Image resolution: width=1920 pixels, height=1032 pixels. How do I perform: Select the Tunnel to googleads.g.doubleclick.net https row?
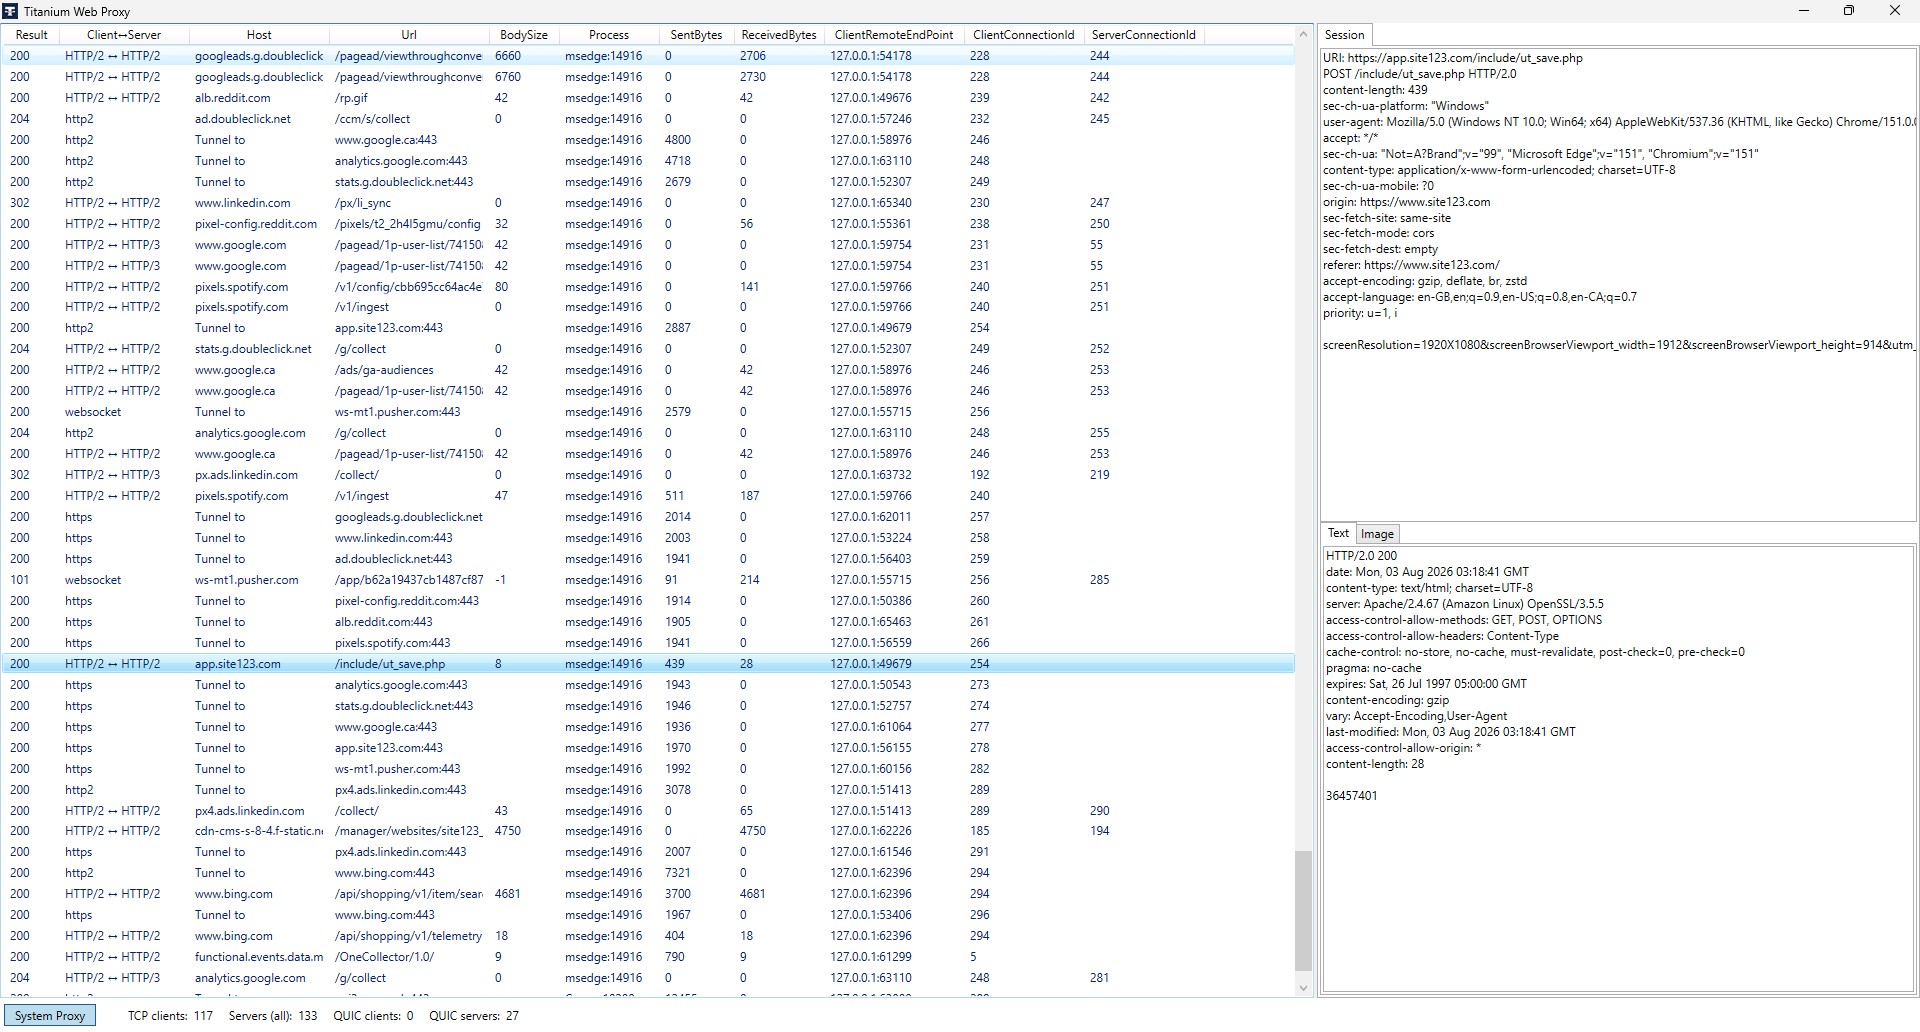(x=648, y=517)
